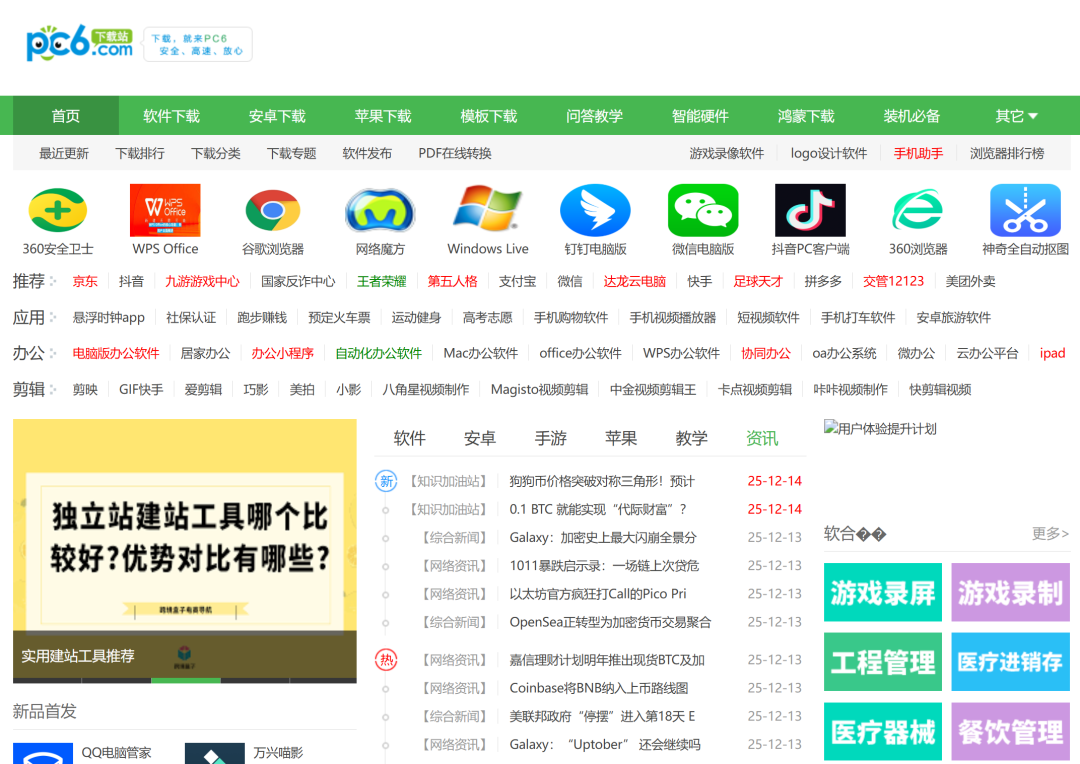Click the 京东 recommended link

coord(85,281)
